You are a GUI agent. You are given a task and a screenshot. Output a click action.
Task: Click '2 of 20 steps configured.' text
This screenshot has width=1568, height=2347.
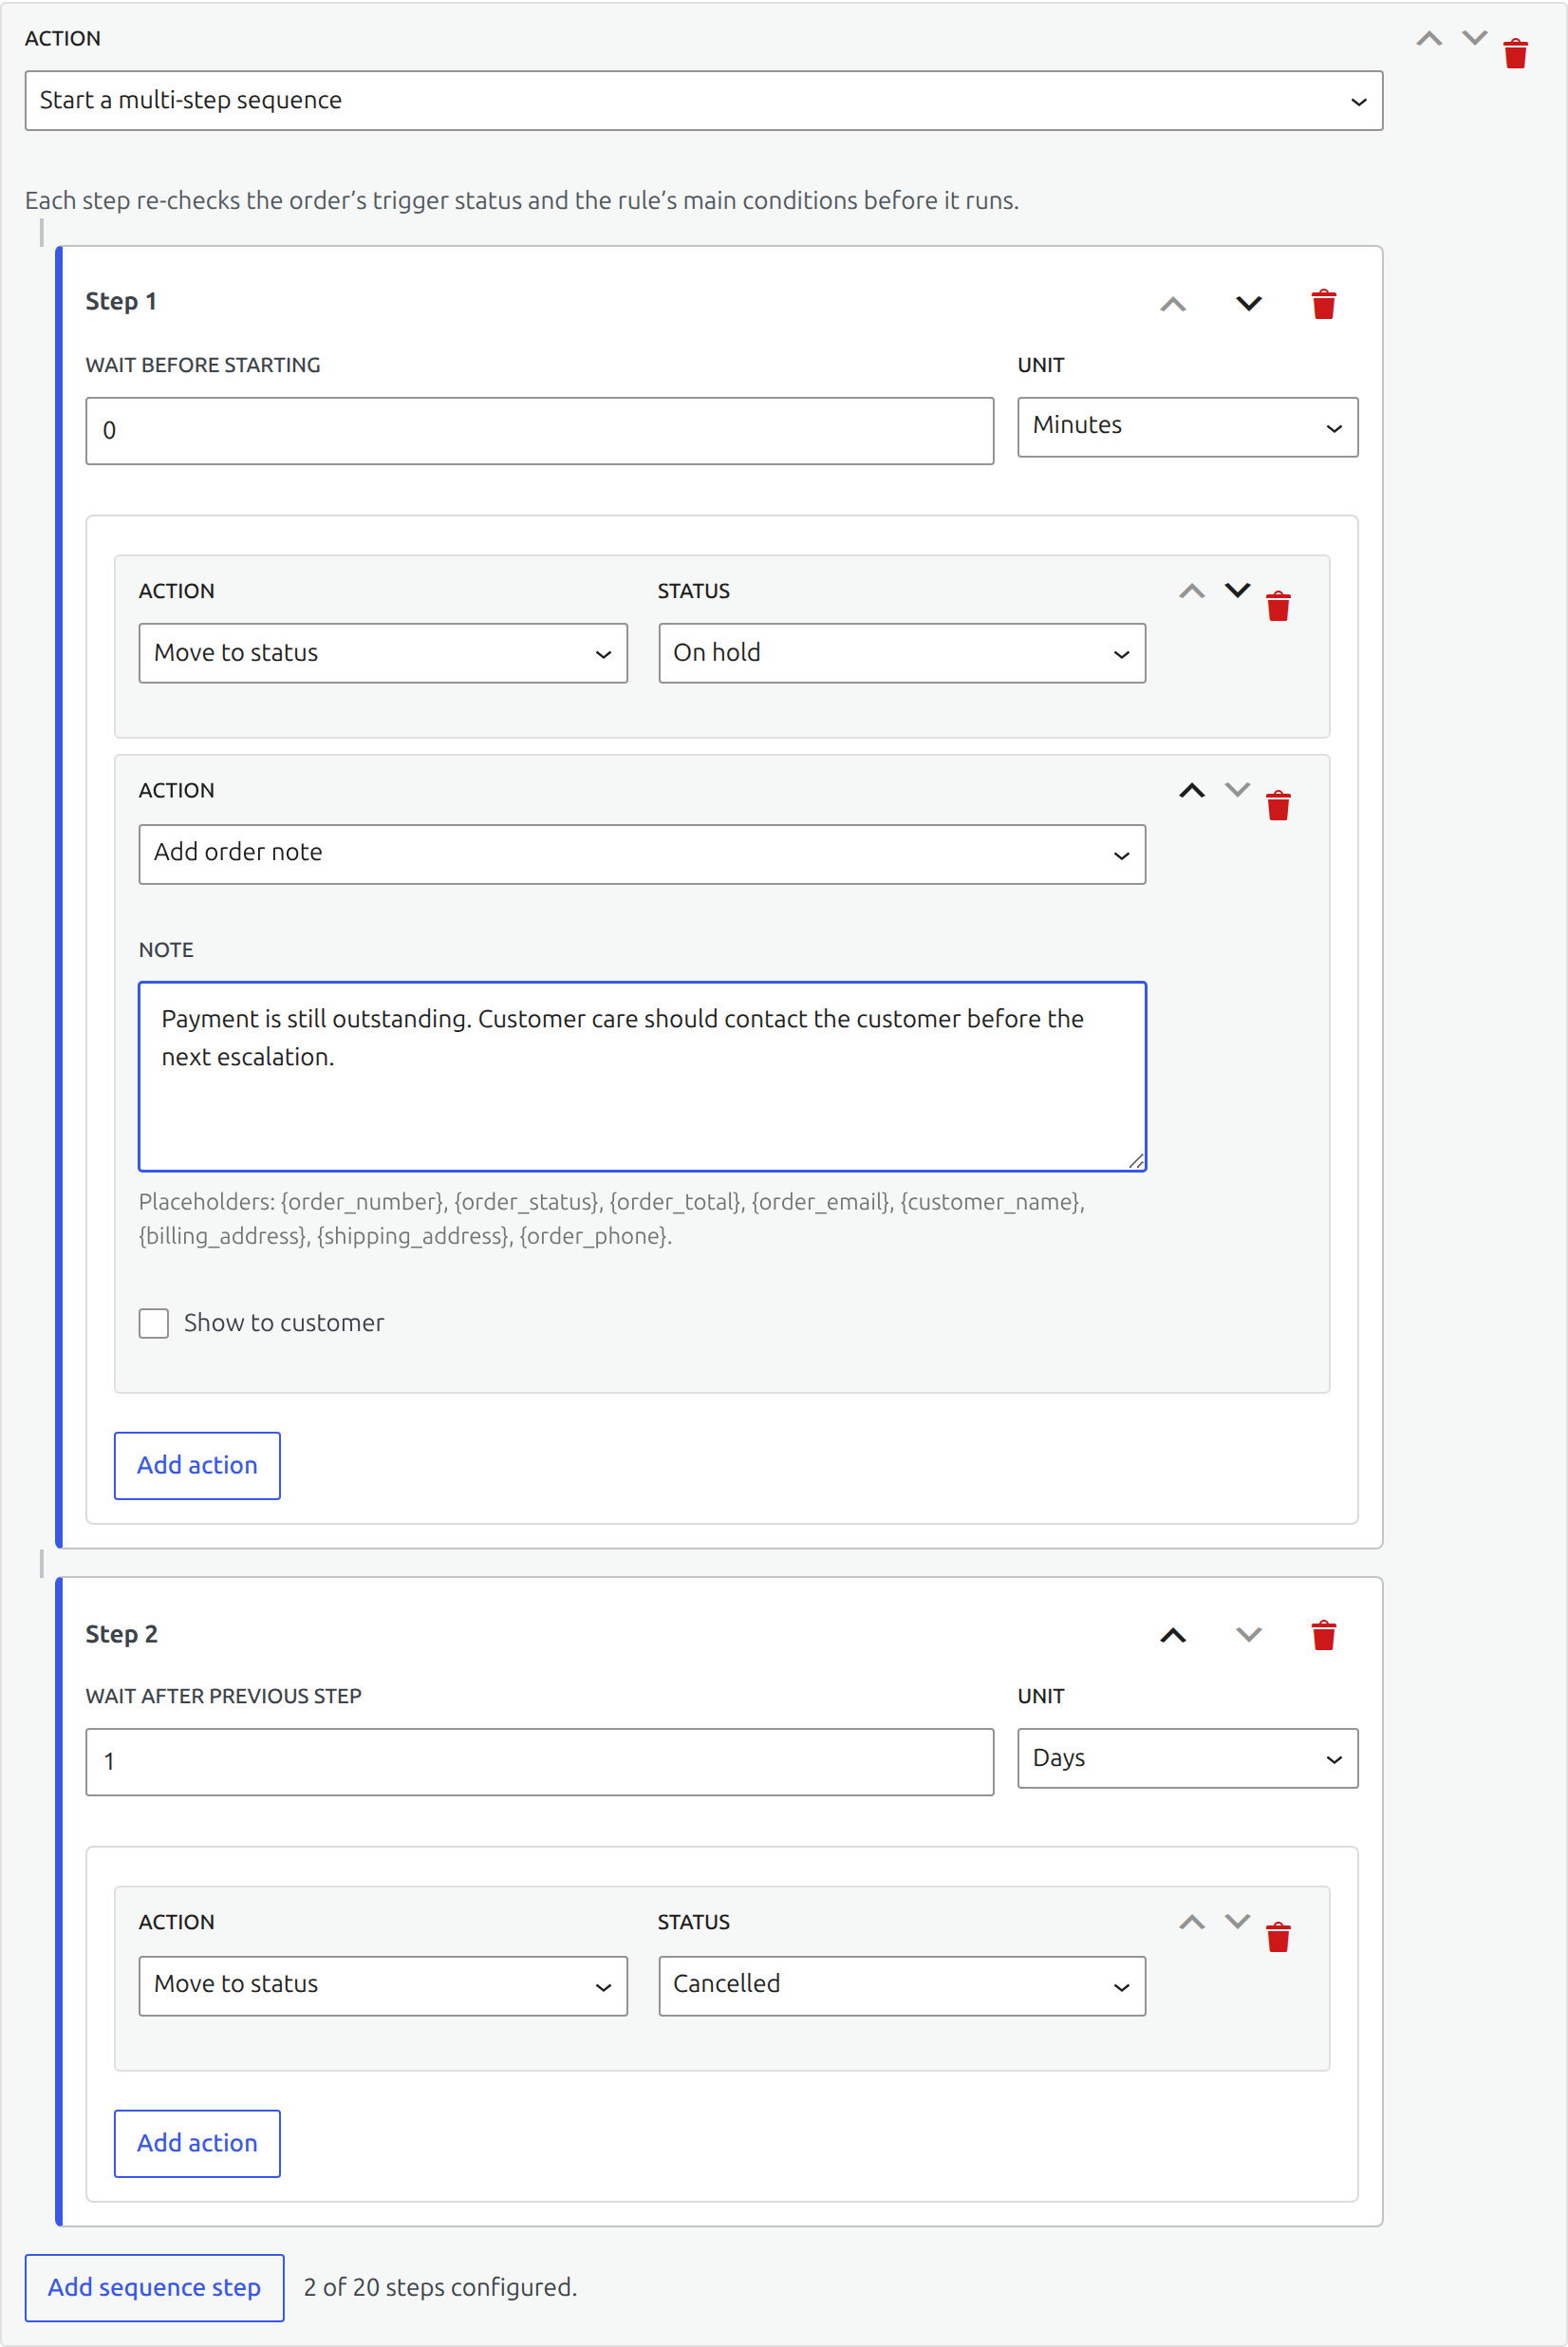441,2287
